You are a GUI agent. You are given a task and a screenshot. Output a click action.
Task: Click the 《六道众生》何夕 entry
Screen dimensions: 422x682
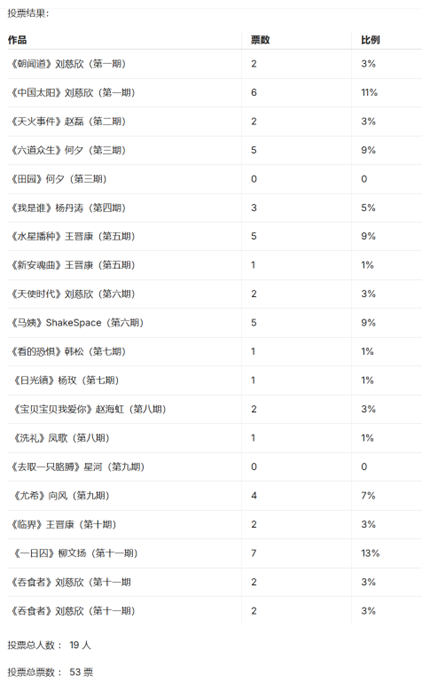(68, 150)
